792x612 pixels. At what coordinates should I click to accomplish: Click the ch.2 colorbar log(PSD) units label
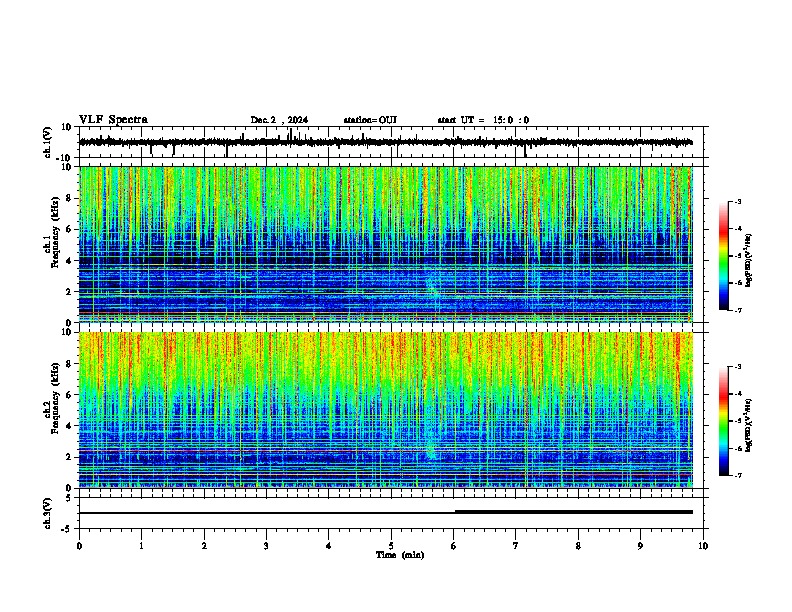749,425
